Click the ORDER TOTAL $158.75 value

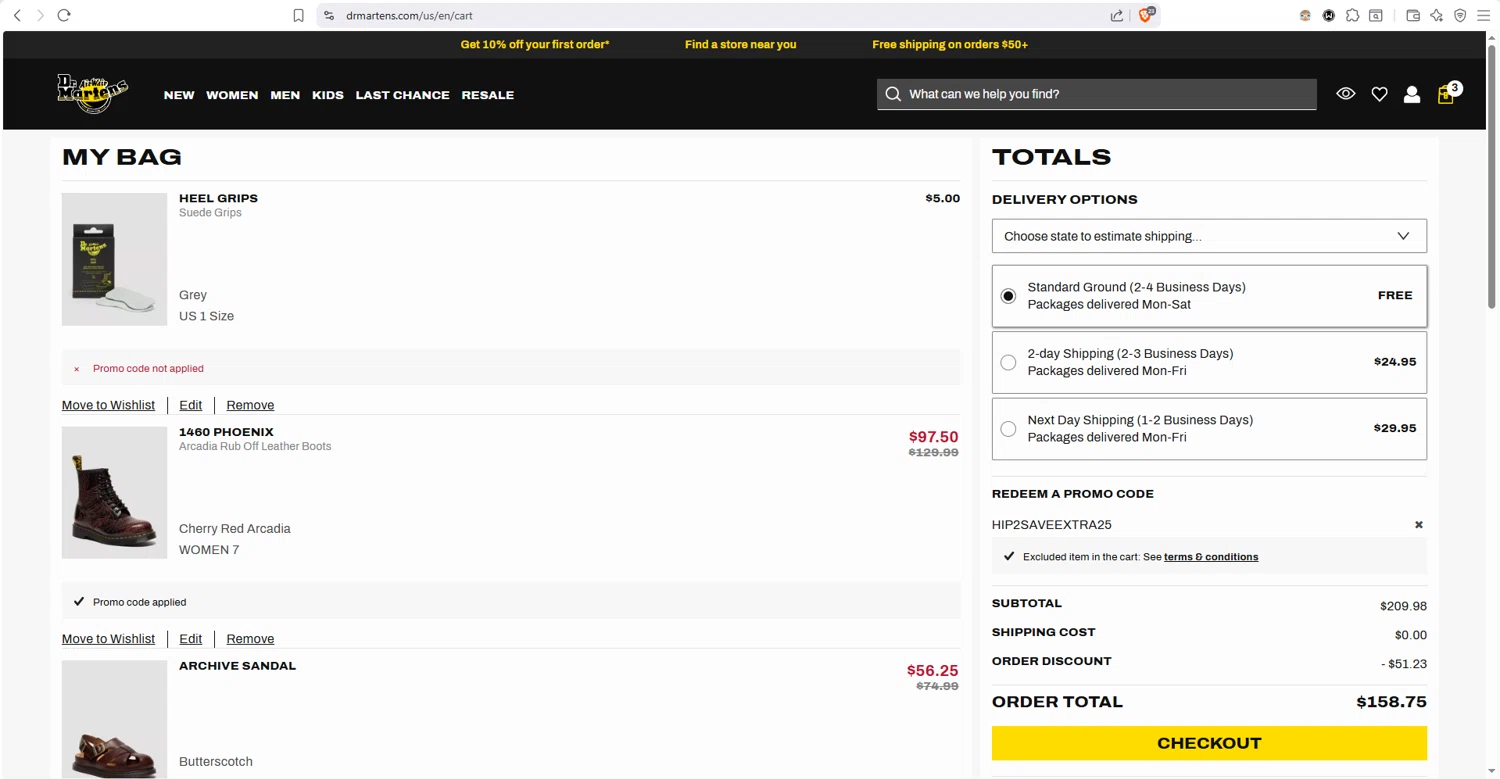click(x=1391, y=702)
